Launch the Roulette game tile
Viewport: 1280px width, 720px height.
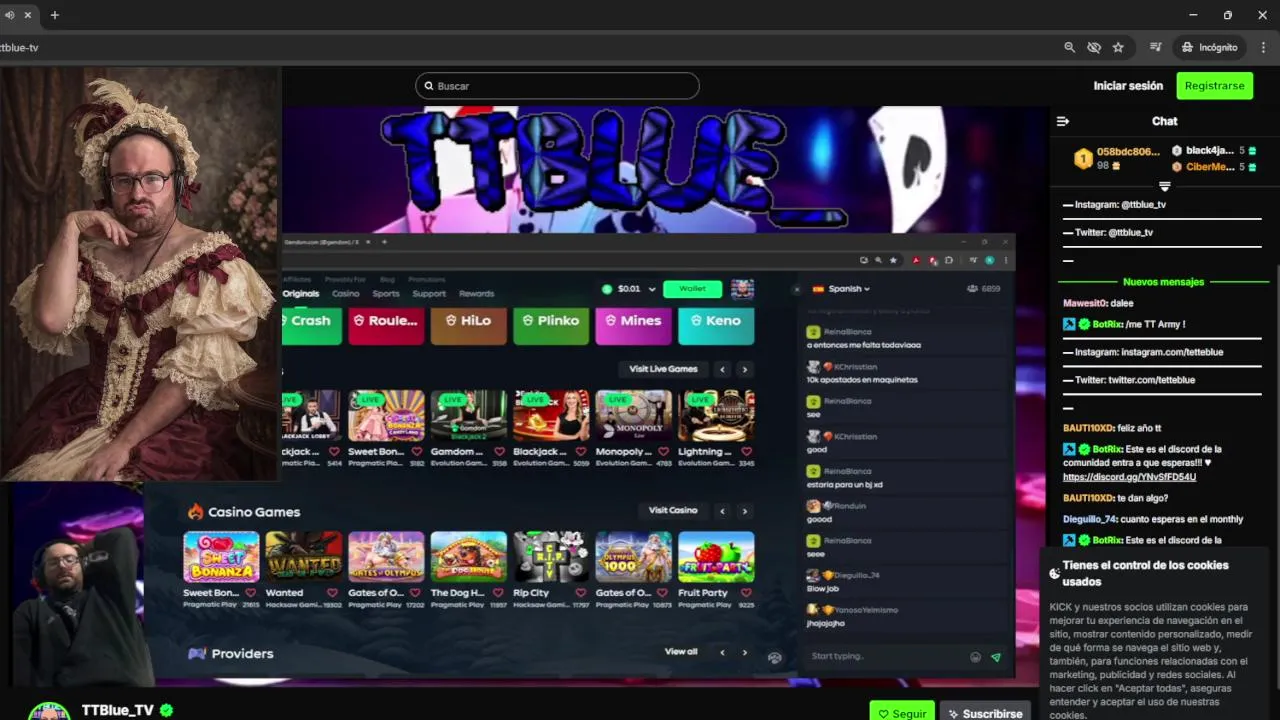coord(386,326)
